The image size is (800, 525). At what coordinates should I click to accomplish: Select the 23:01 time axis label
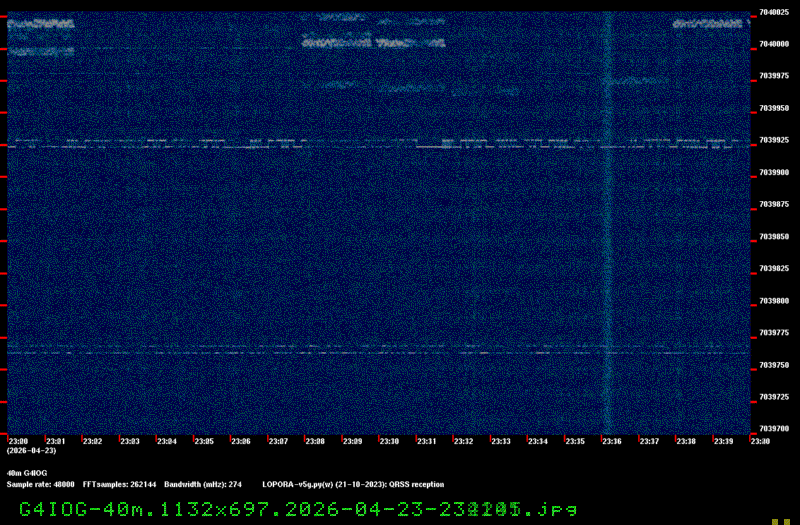(x=56, y=441)
